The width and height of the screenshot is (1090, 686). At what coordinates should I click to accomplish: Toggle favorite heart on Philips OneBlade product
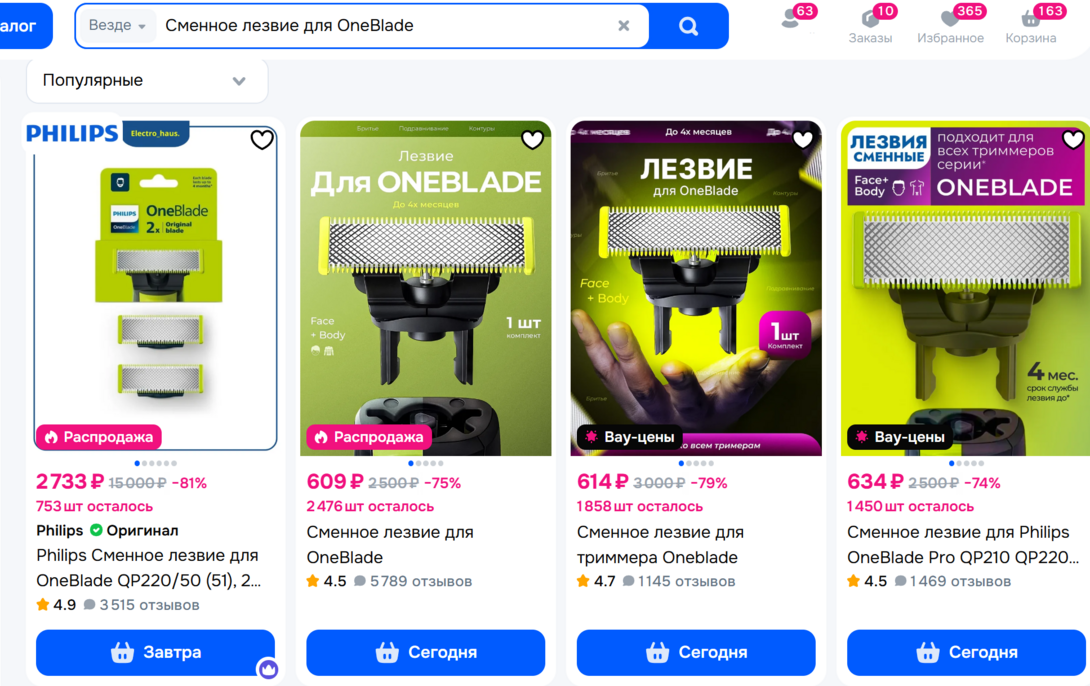tap(261, 140)
